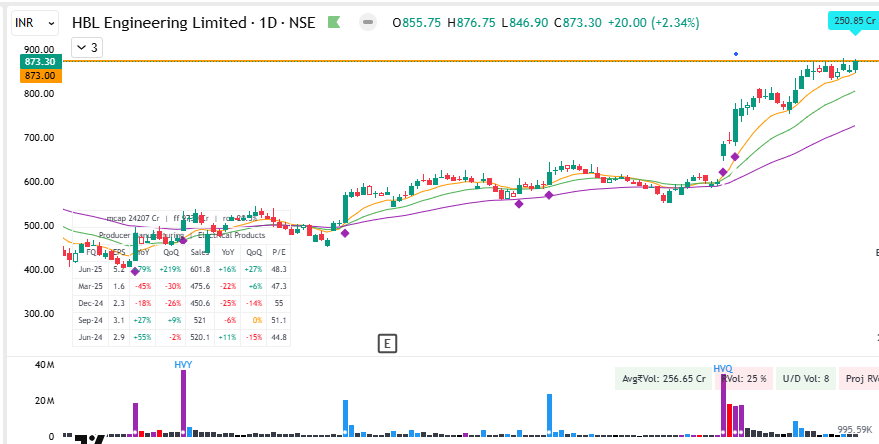The width and height of the screenshot is (879, 444).
Task: Click the Sales column header
Action: click(200, 252)
